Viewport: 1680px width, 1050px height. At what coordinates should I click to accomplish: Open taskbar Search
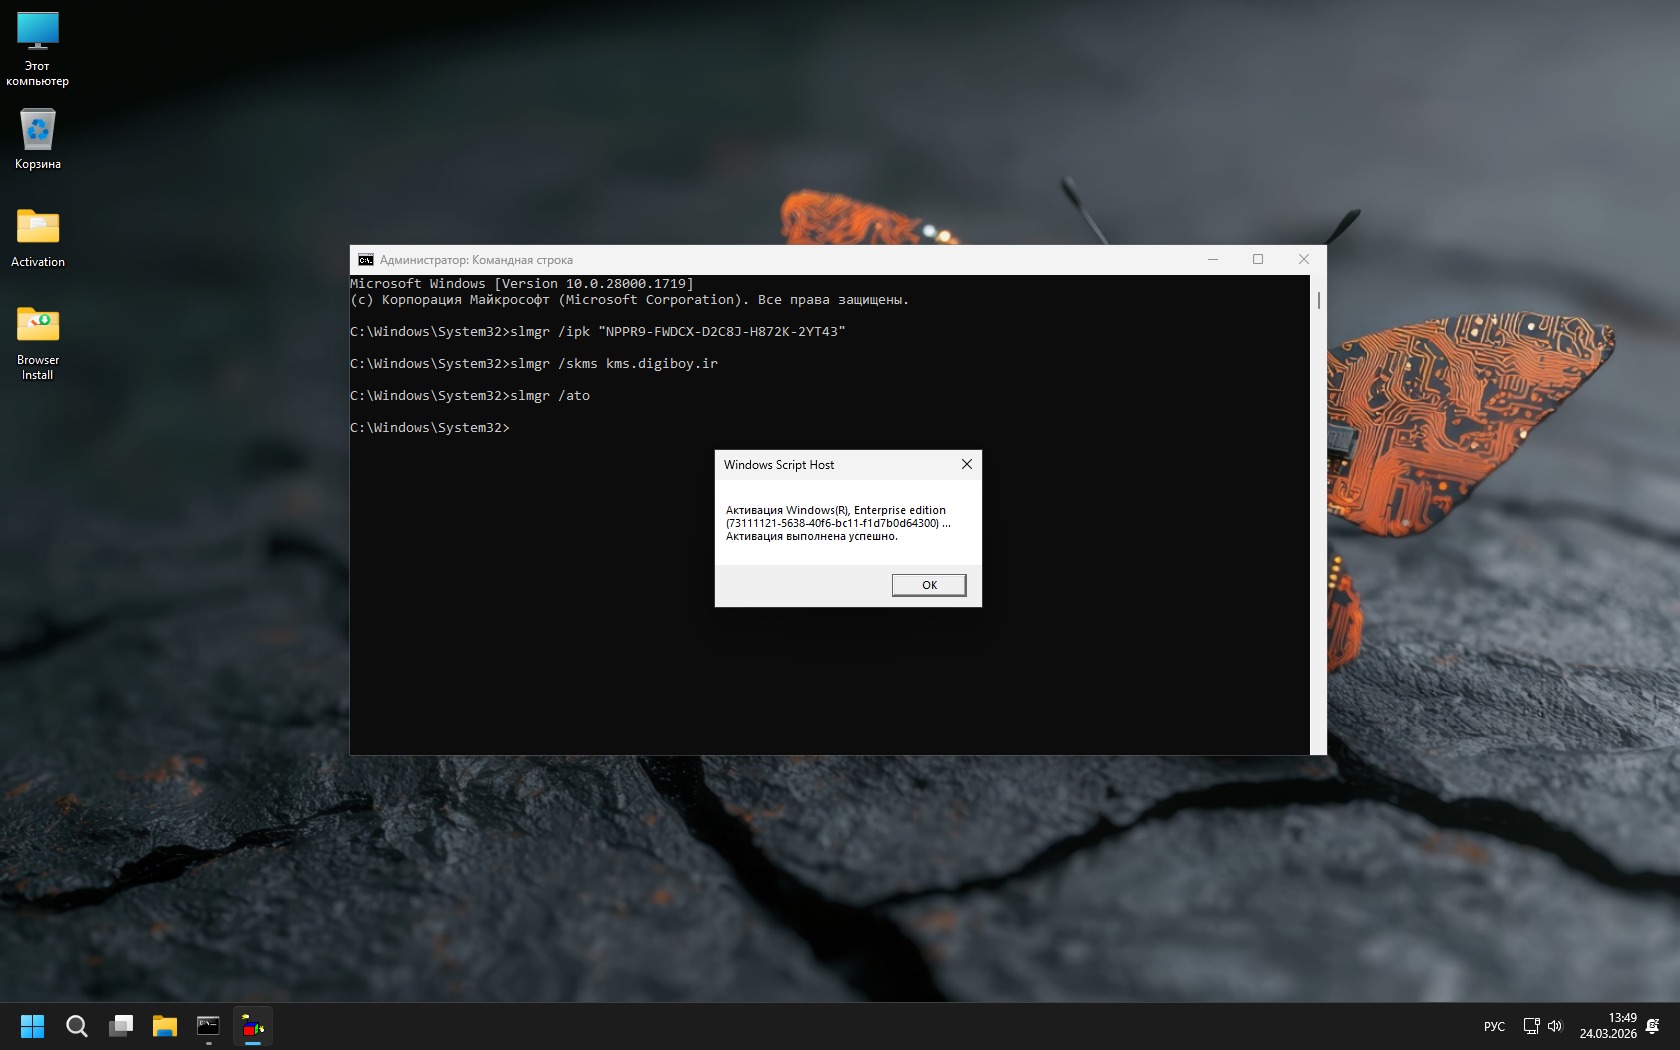[77, 1026]
